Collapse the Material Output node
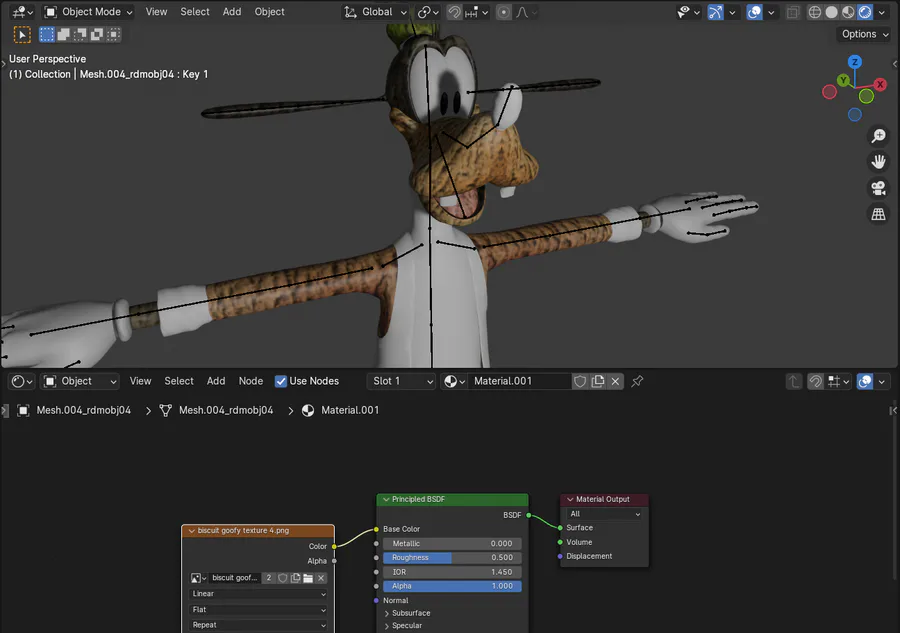This screenshot has height=633, width=900. tap(570, 499)
